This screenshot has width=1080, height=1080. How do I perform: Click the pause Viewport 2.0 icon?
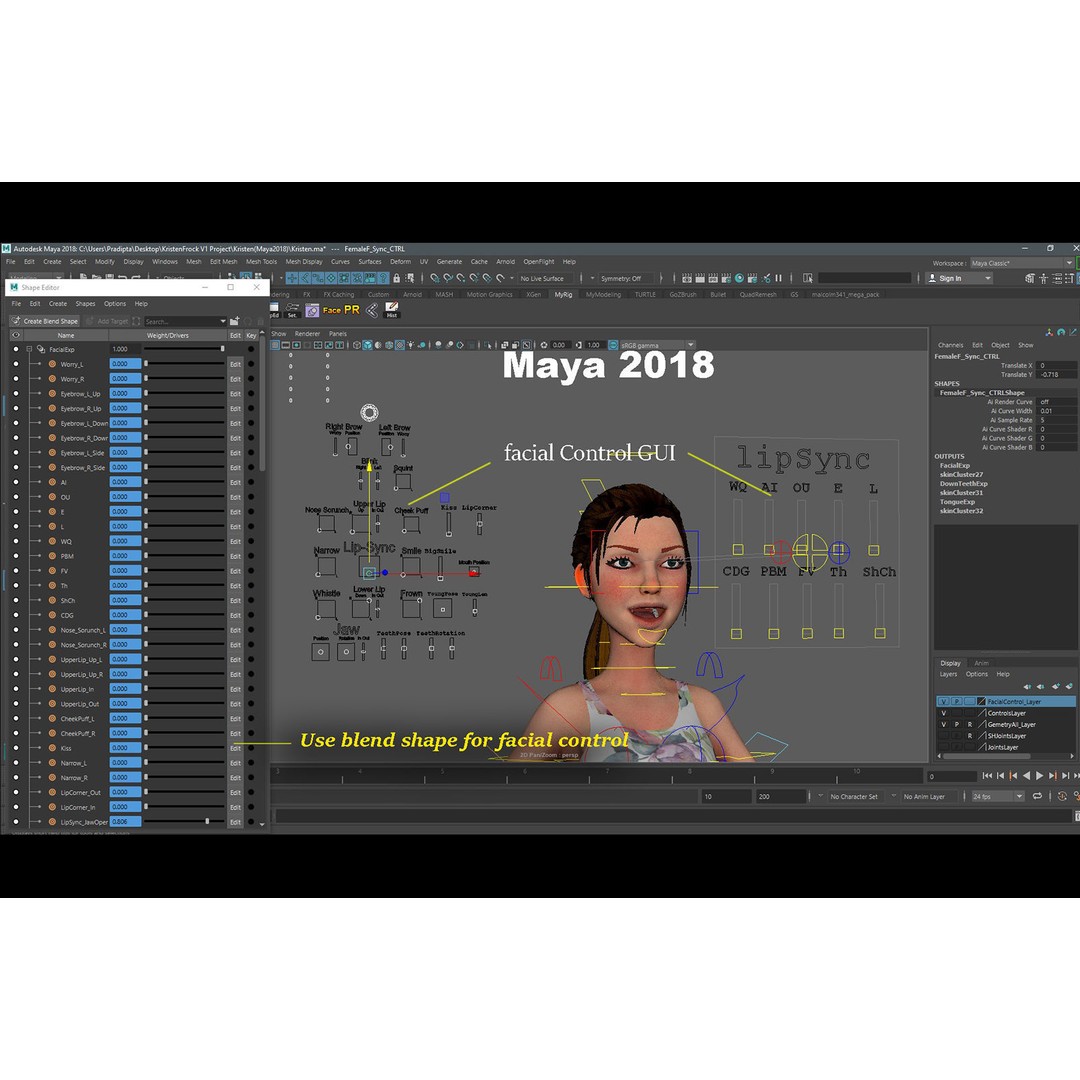pos(778,278)
